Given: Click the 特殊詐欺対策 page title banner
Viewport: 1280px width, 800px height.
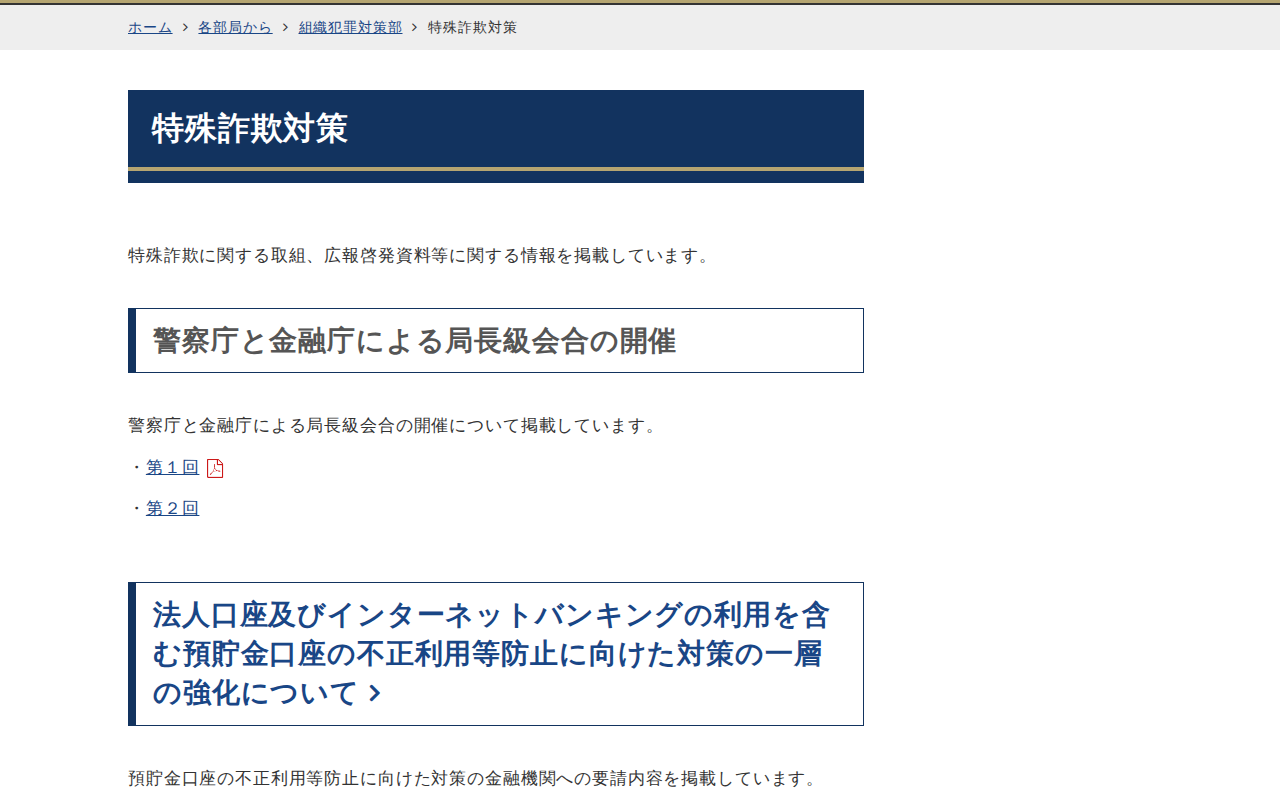Looking at the screenshot, I should (496, 136).
